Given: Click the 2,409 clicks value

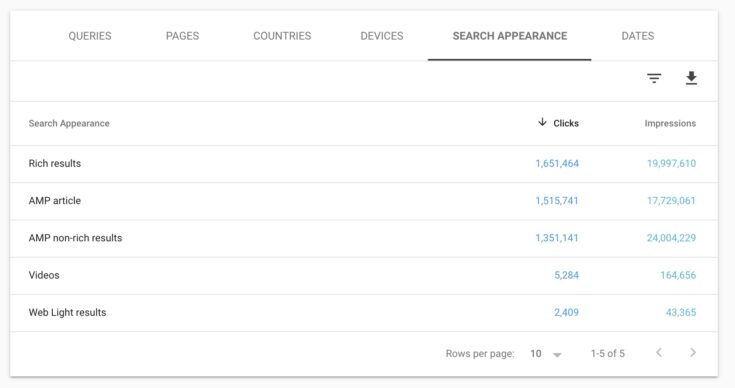Looking at the screenshot, I should tap(566, 313).
